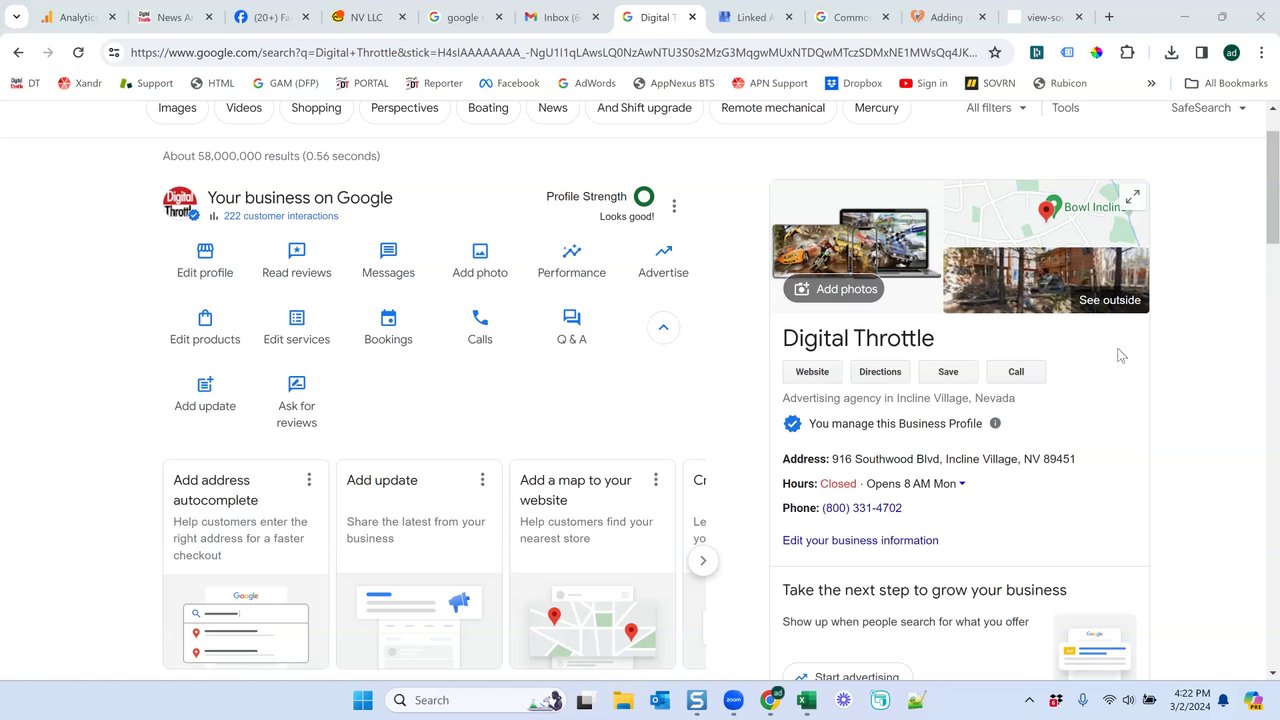
Task: Expand the map in the knowledge panel
Action: 1132,198
